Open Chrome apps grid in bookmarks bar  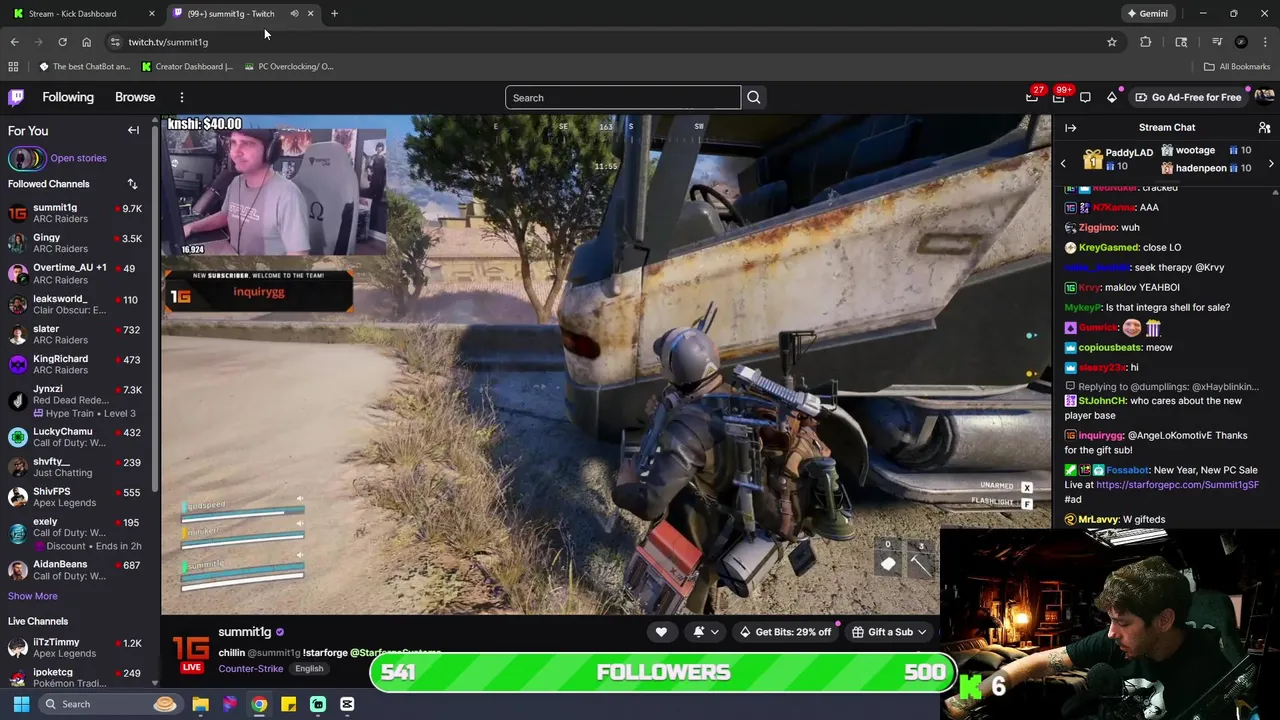coord(13,67)
